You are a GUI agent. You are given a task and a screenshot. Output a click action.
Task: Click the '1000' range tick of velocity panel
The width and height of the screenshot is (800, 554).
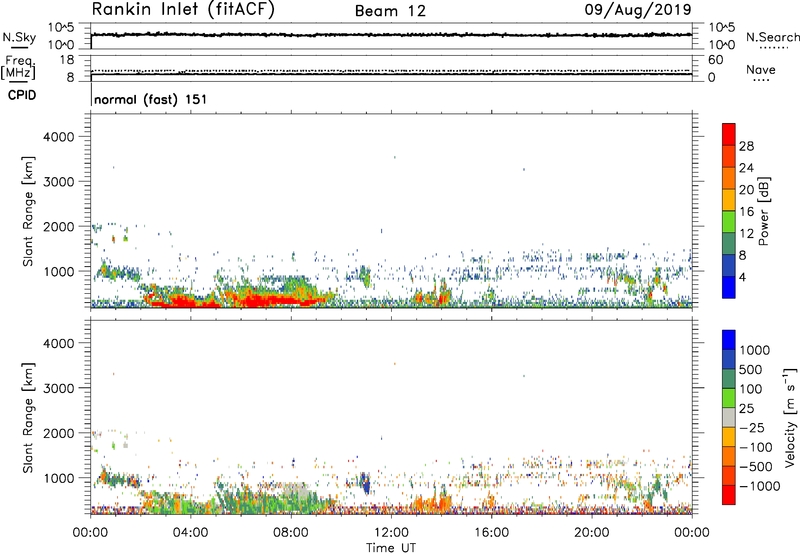click(x=58, y=478)
